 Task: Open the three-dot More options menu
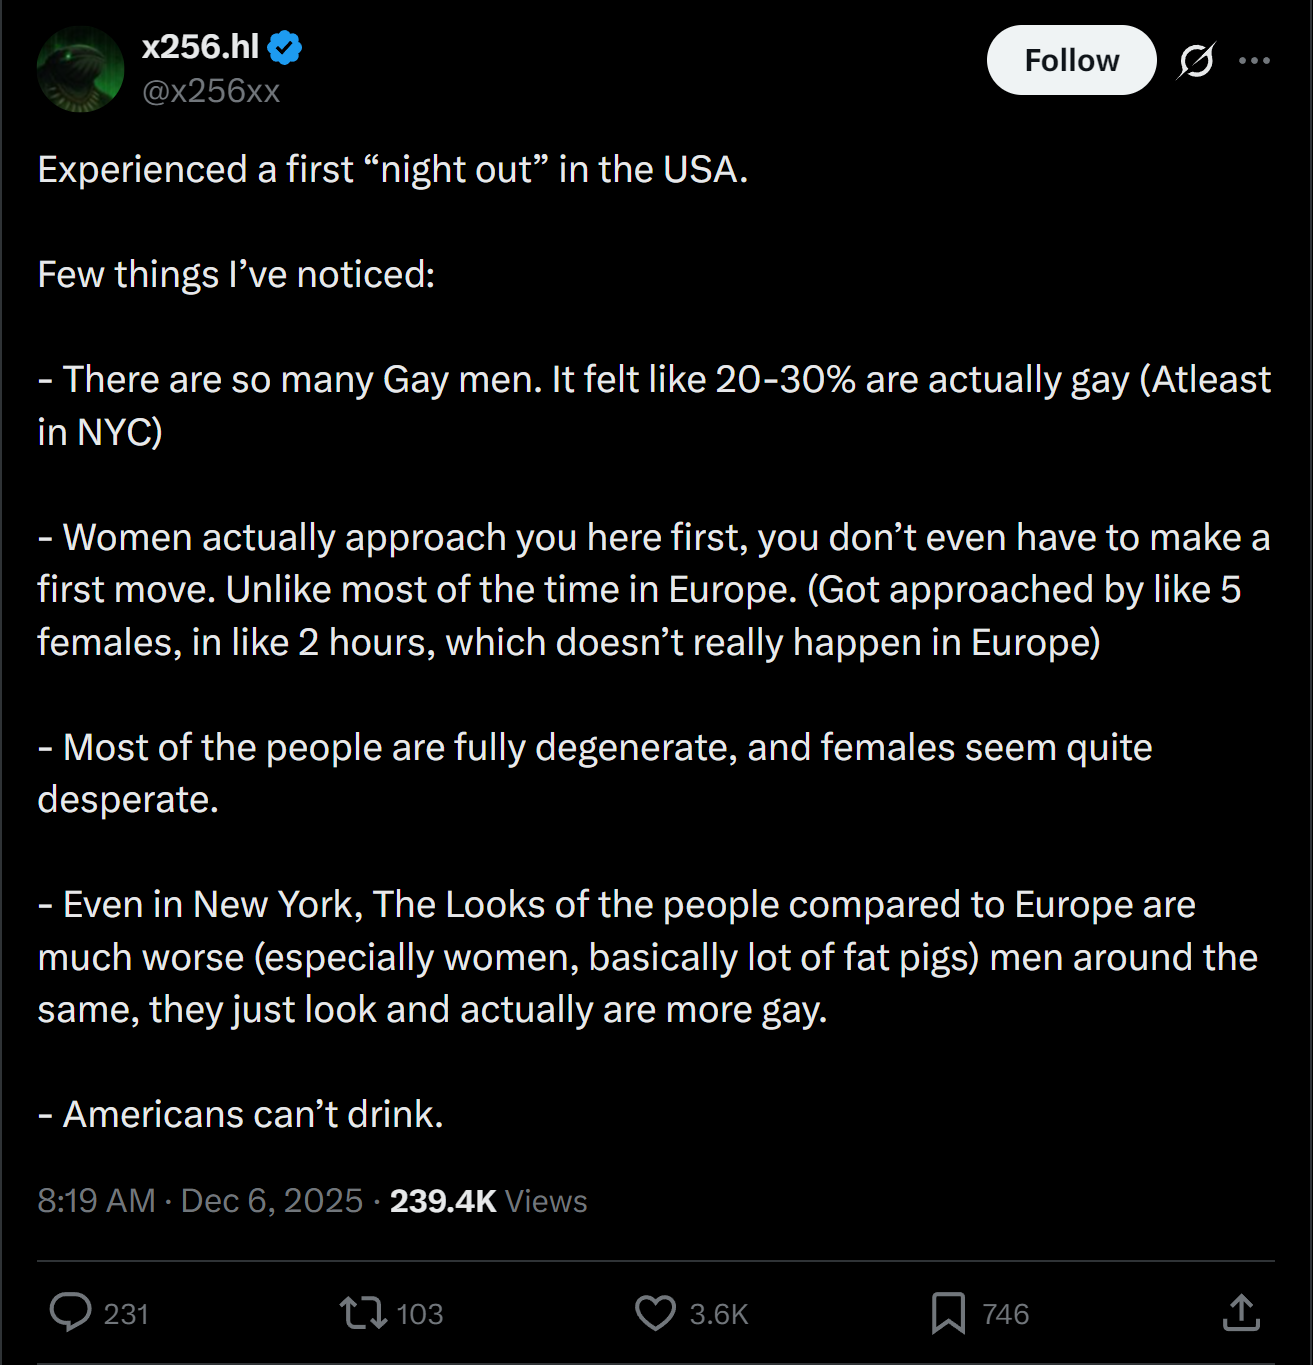1254,61
